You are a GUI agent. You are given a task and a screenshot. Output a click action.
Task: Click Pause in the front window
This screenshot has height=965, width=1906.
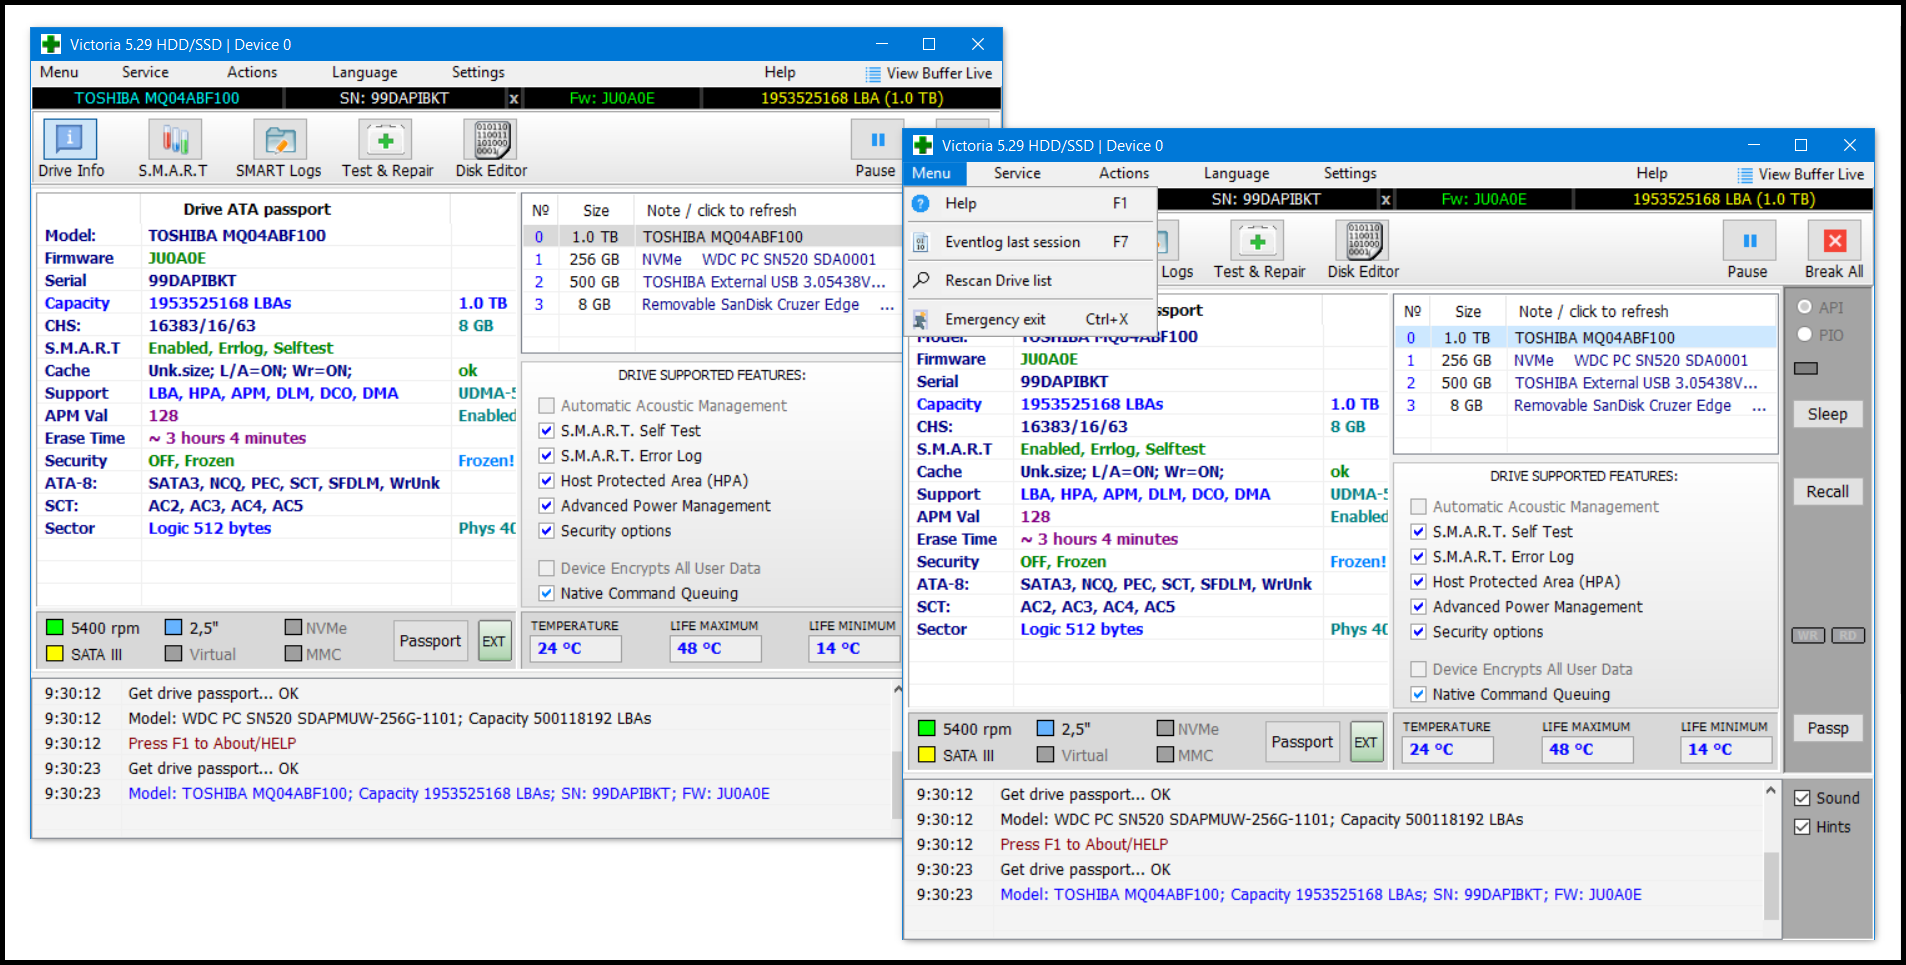1748,249
